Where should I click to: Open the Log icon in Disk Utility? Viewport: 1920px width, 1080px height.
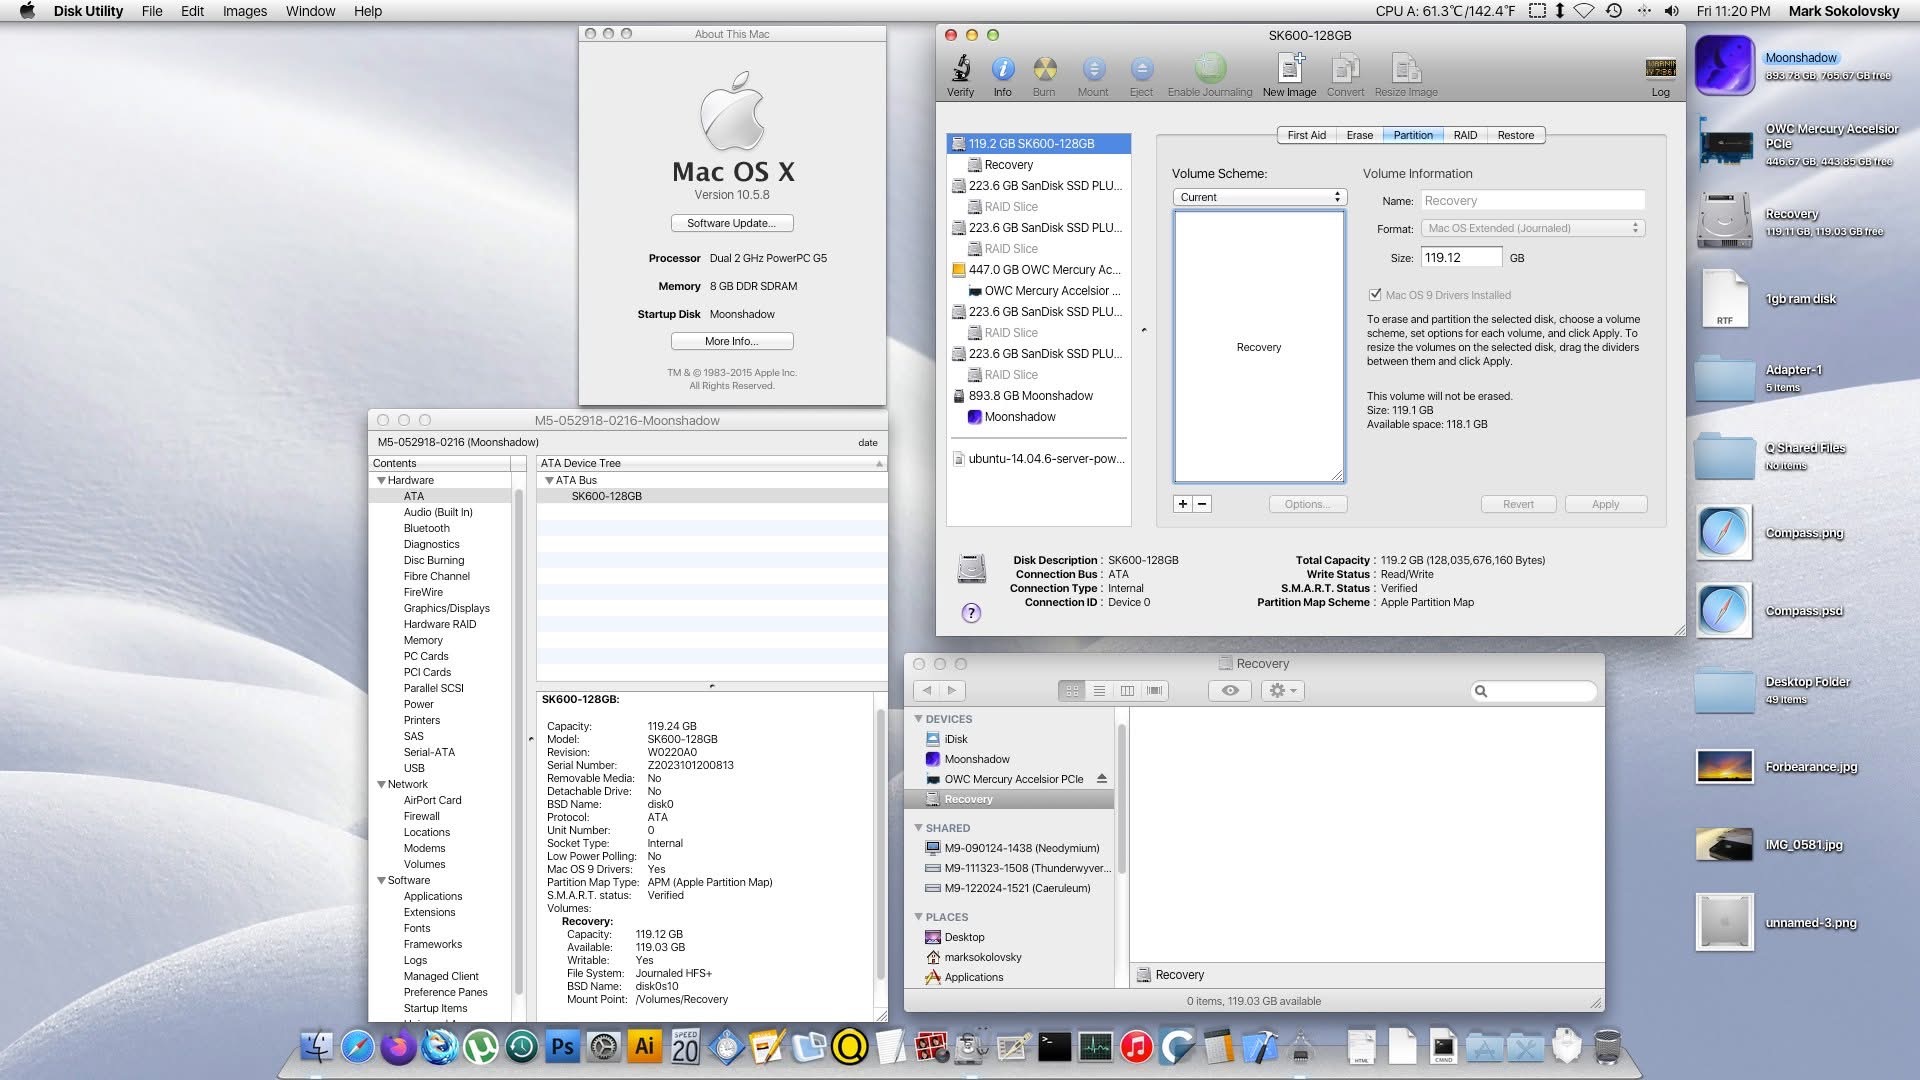point(1660,70)
